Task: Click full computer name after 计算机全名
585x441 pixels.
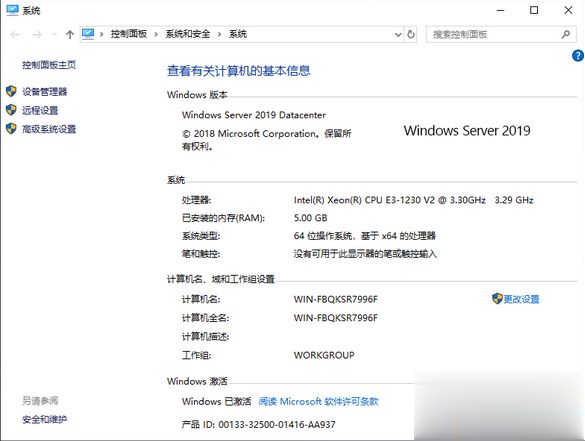Action: pyautogui.click(x=336, y=318)
